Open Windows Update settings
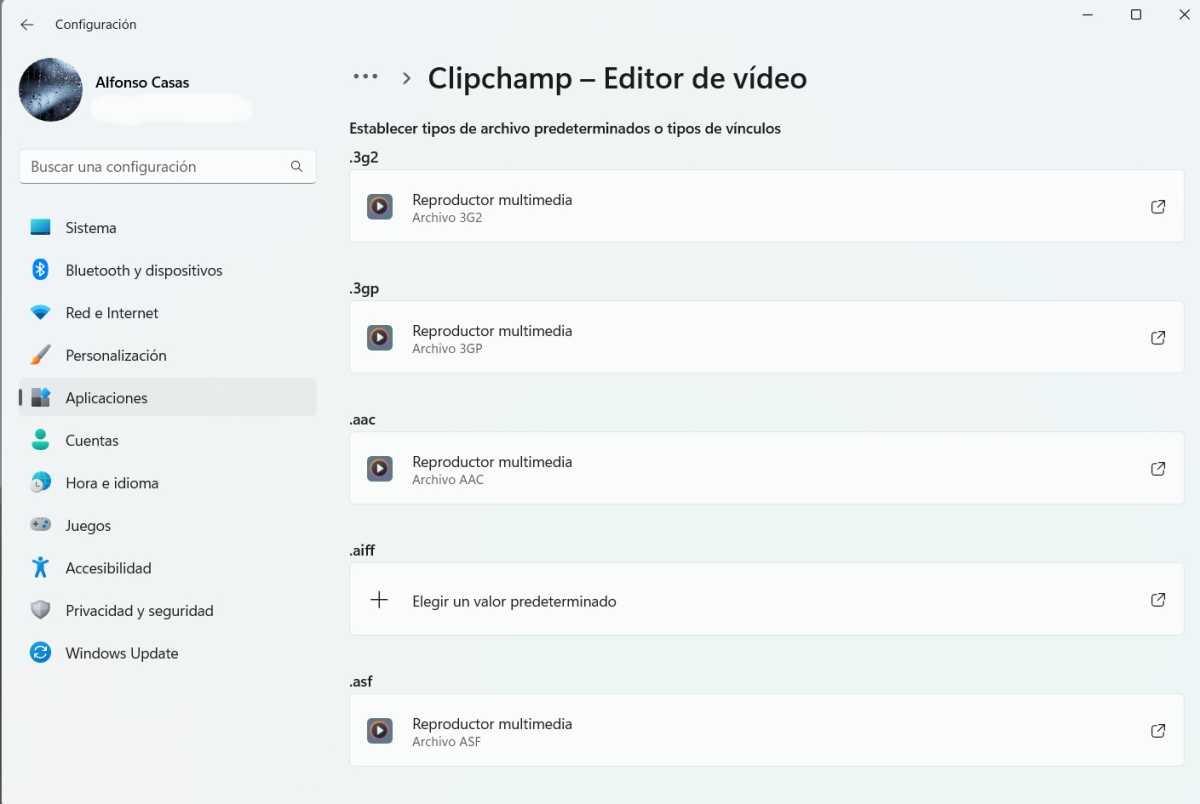 point(168,653)
